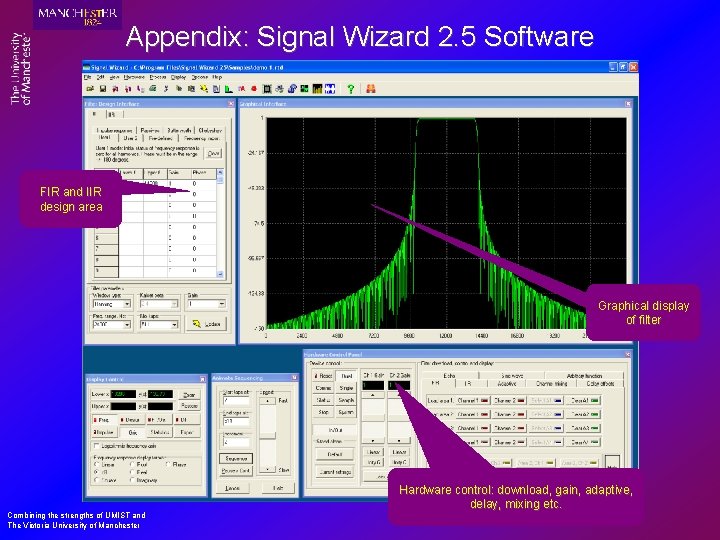Click the green printer-like toolbar icon
Image resolution: width=720 pixels, height=540 pixels.
153,89
